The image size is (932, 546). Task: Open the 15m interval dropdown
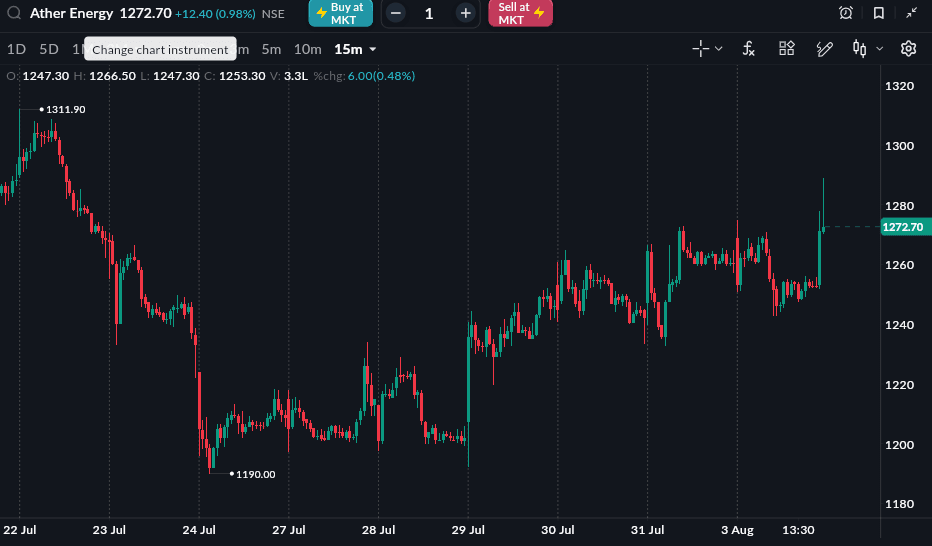click(x=355, y=49)
